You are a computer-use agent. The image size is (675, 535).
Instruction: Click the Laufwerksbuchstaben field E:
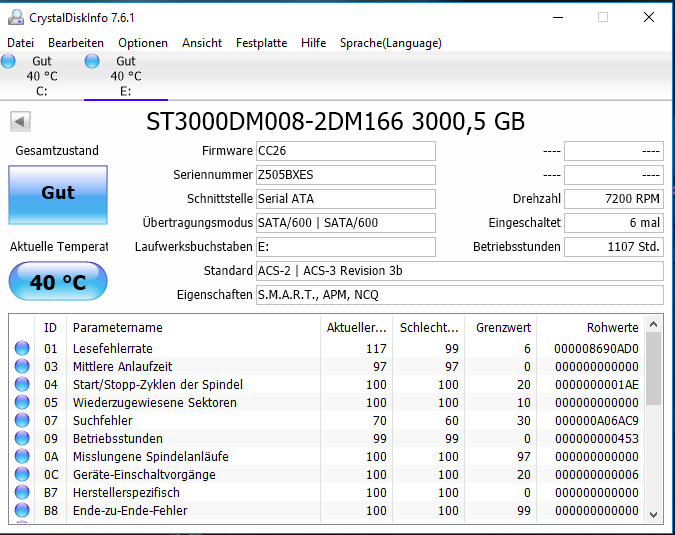coord(346,247)
